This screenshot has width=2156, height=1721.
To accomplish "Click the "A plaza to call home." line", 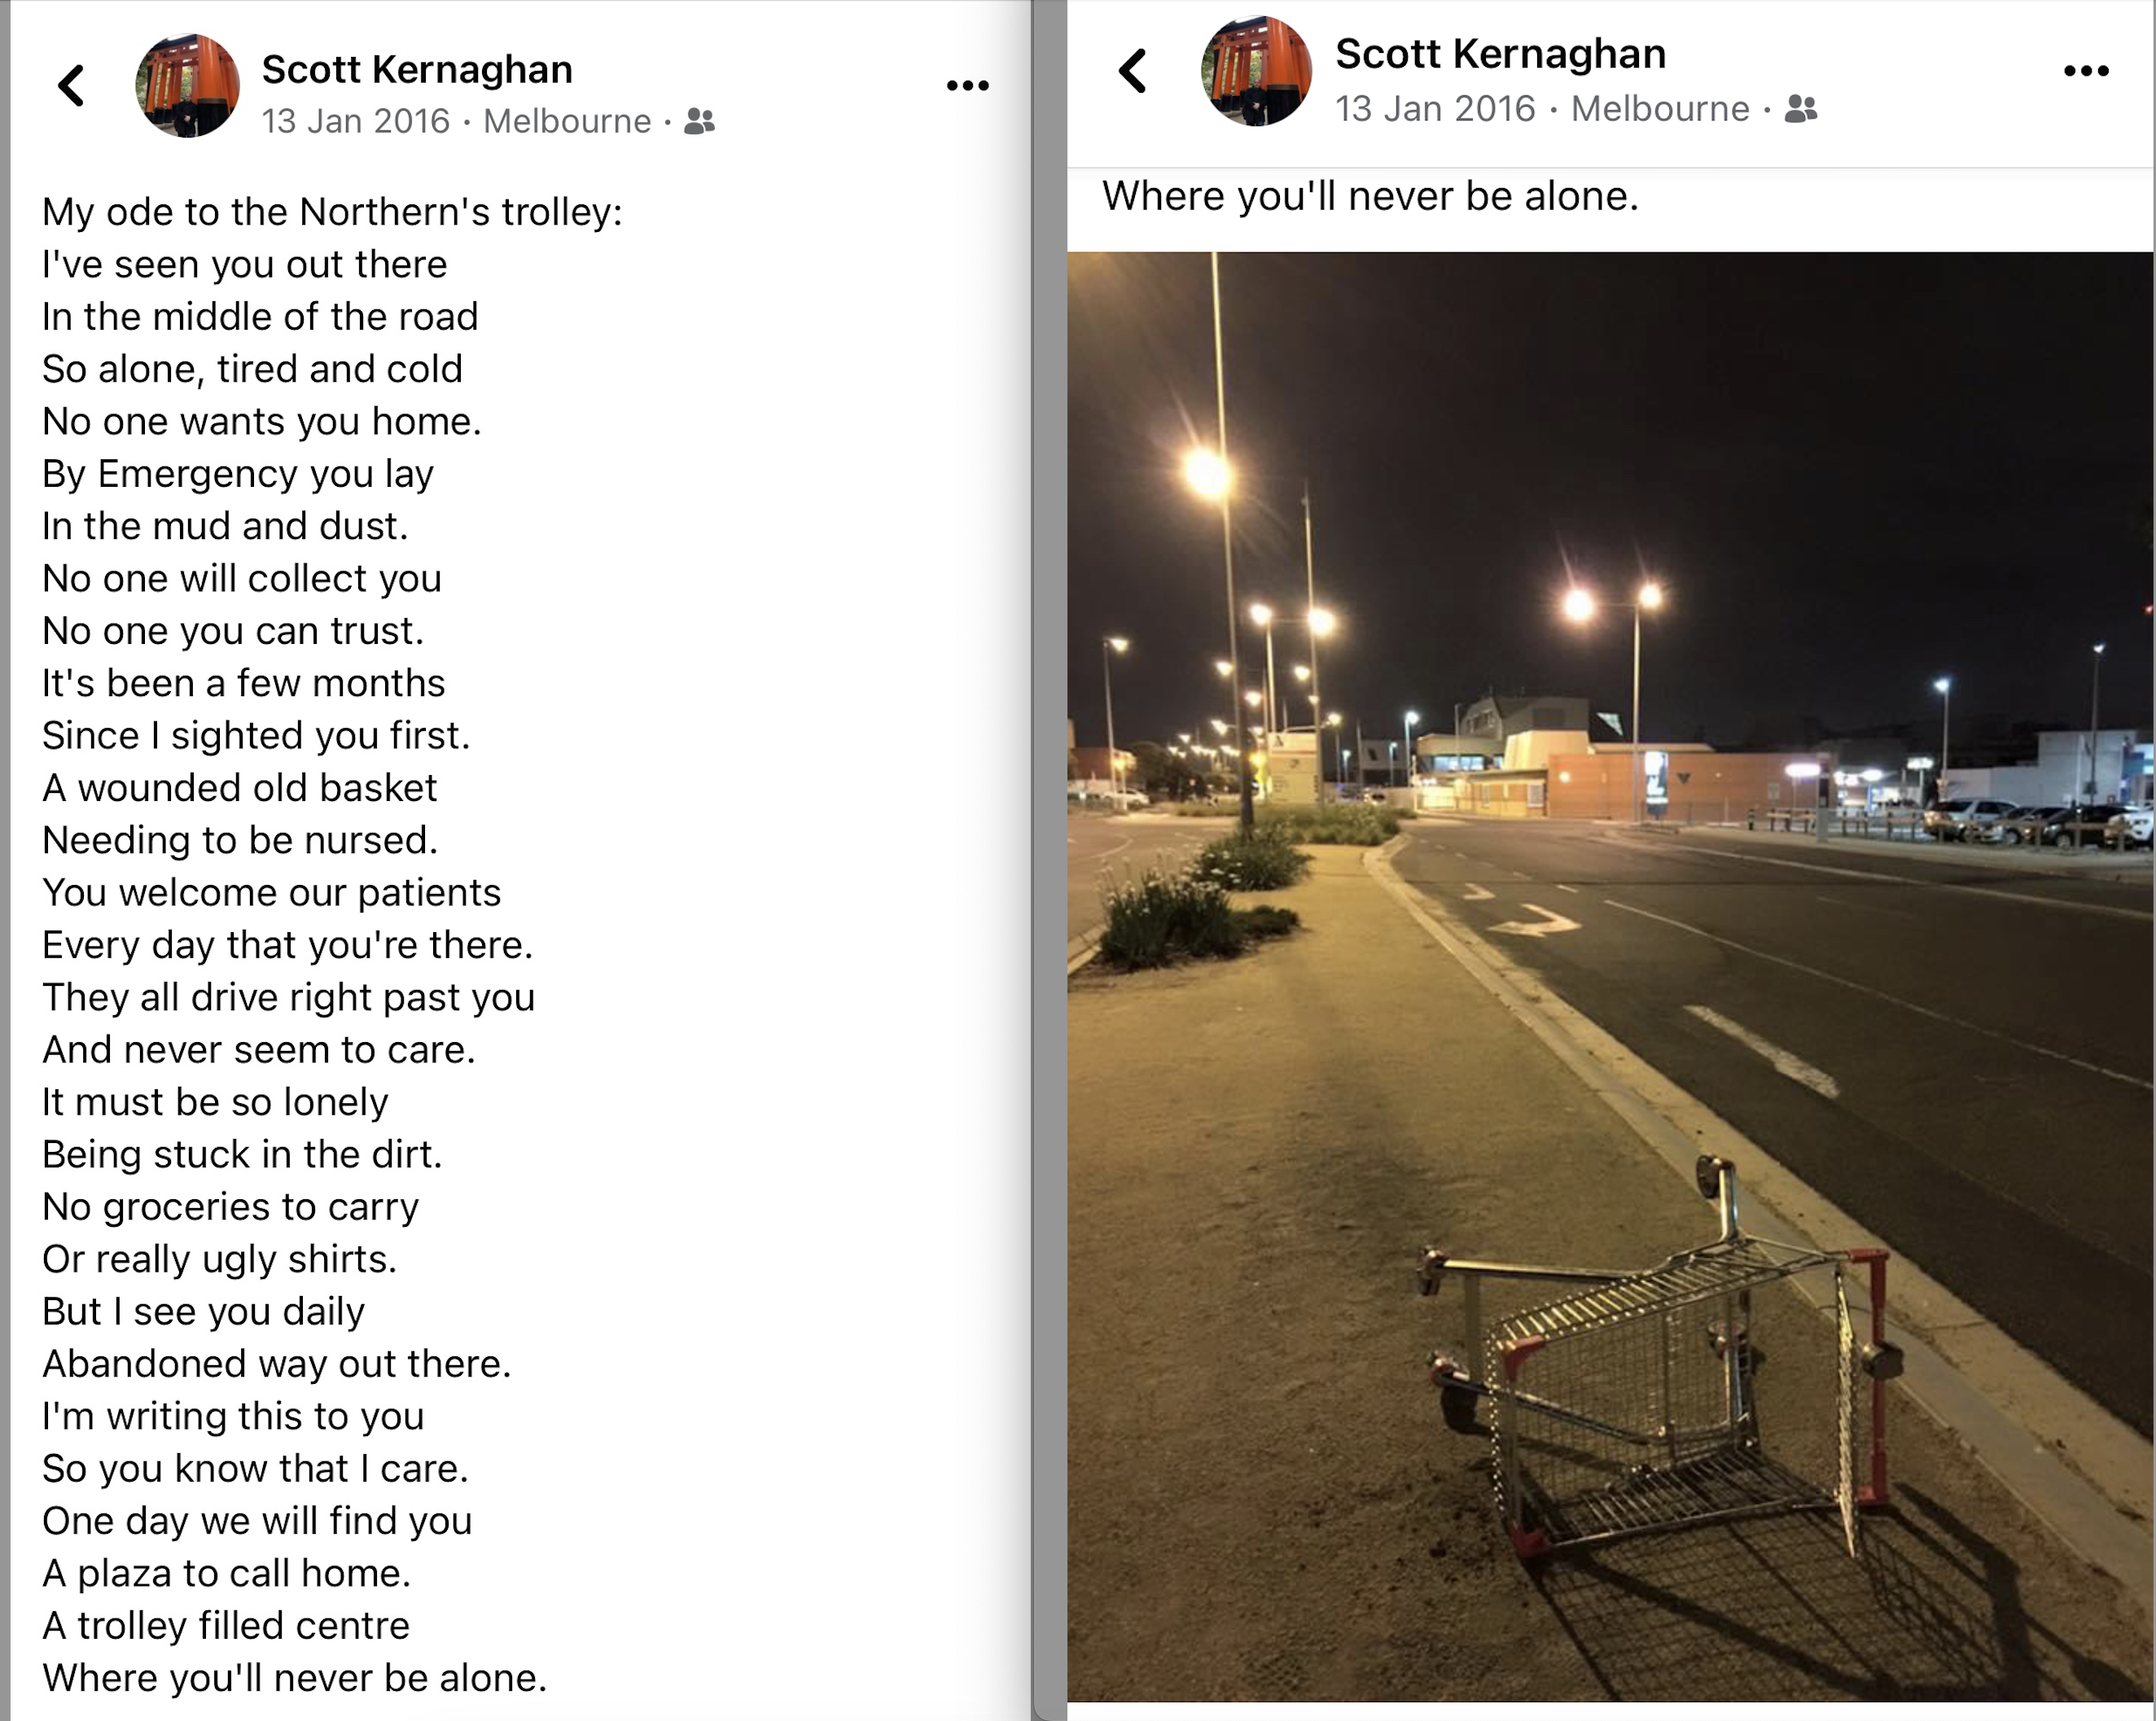I will pos(226,1574).
